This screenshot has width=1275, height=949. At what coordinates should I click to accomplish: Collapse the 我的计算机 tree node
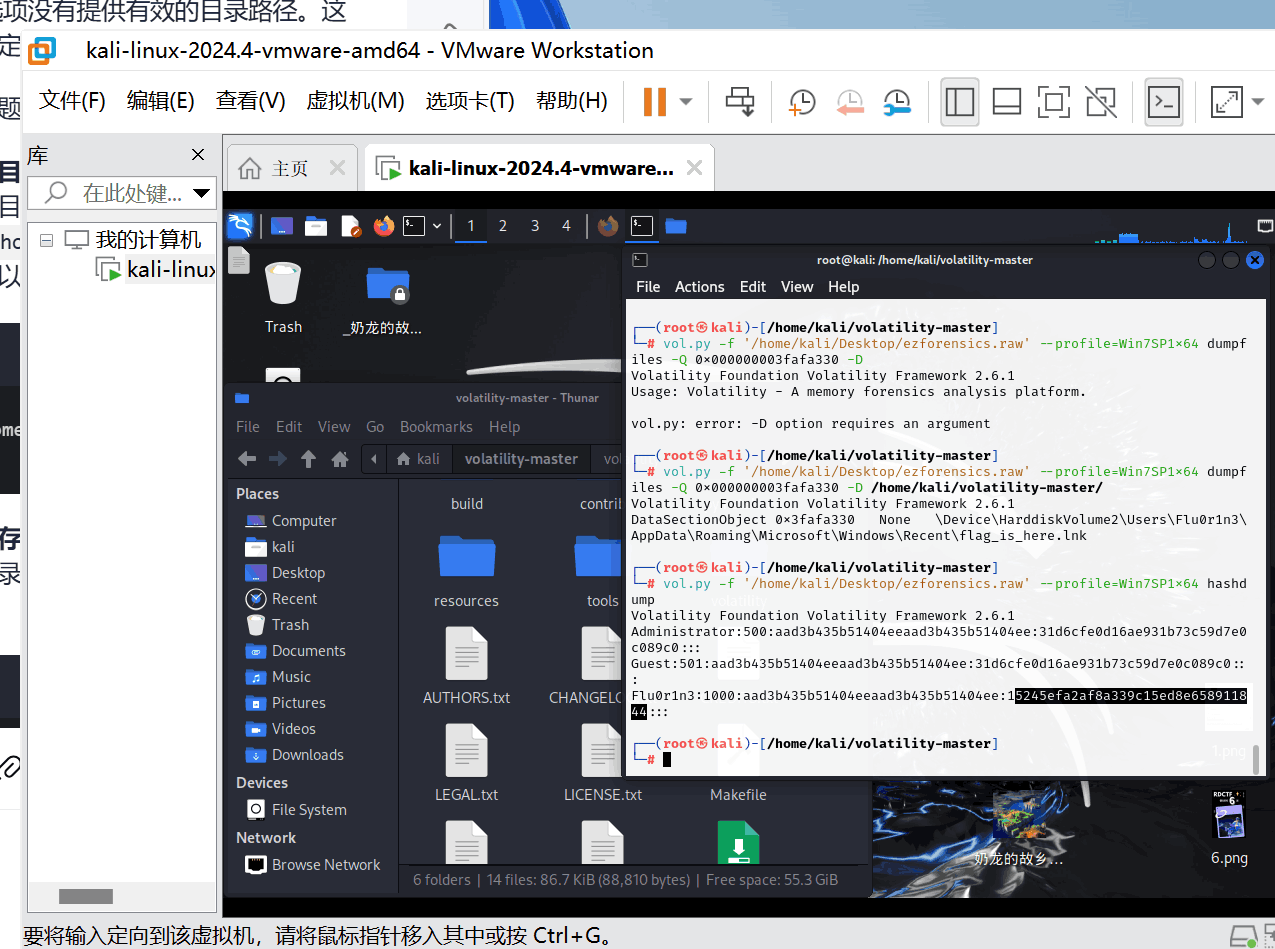pyautogui.click(x=46, y=240)
